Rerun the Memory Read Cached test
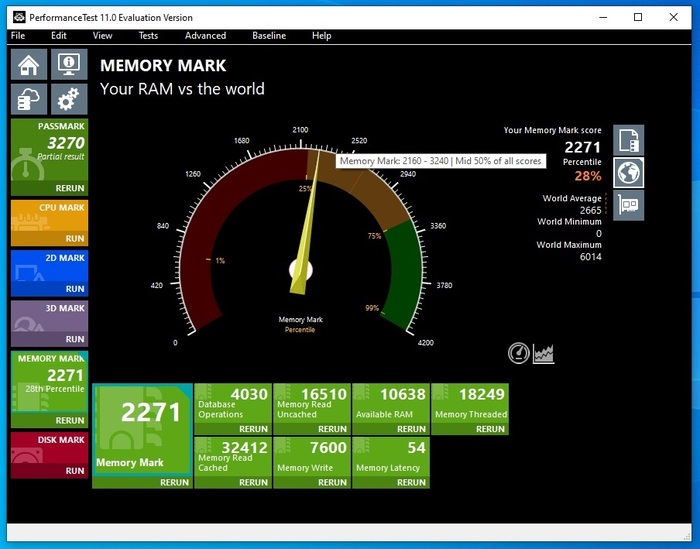The image size is (700, 549). (x=253, y=482)
